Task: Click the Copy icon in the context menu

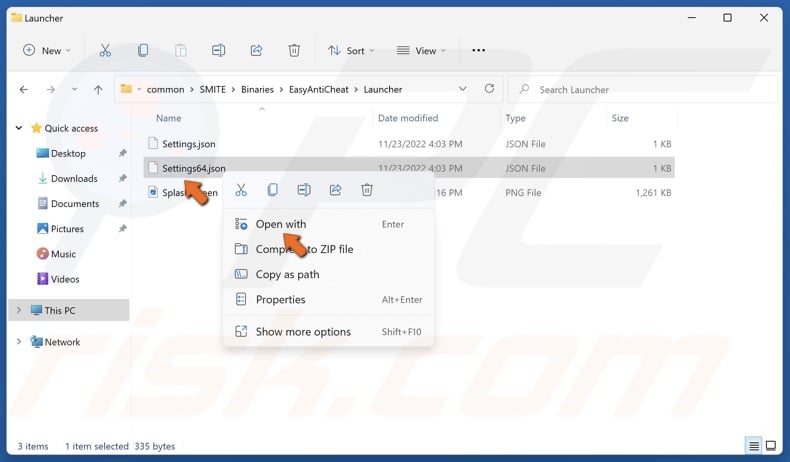Action: click(x=273, y=190)
